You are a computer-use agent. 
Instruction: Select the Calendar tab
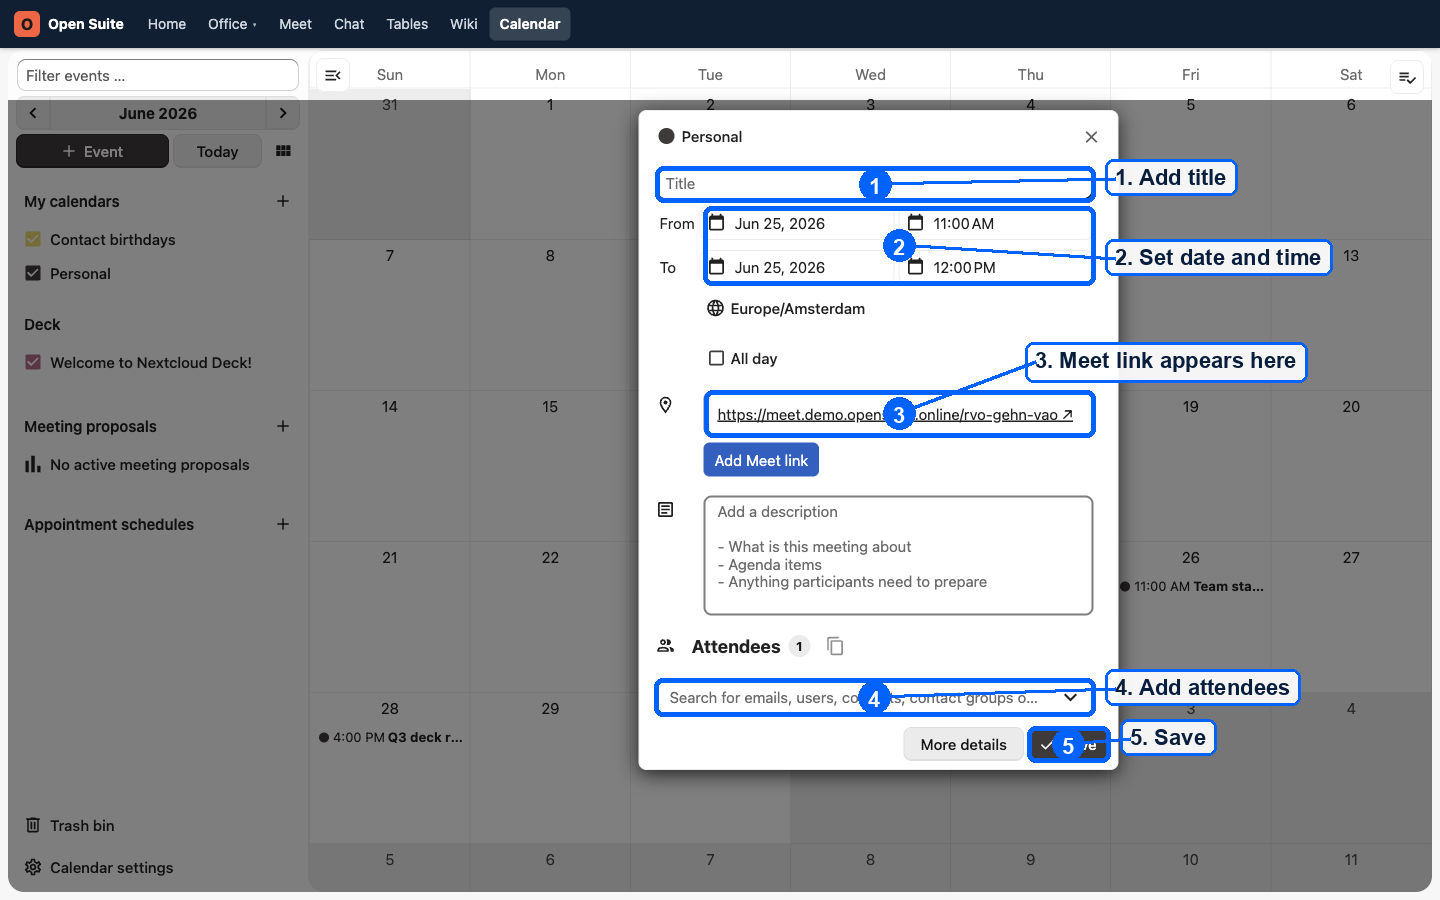tap(530, 24)
